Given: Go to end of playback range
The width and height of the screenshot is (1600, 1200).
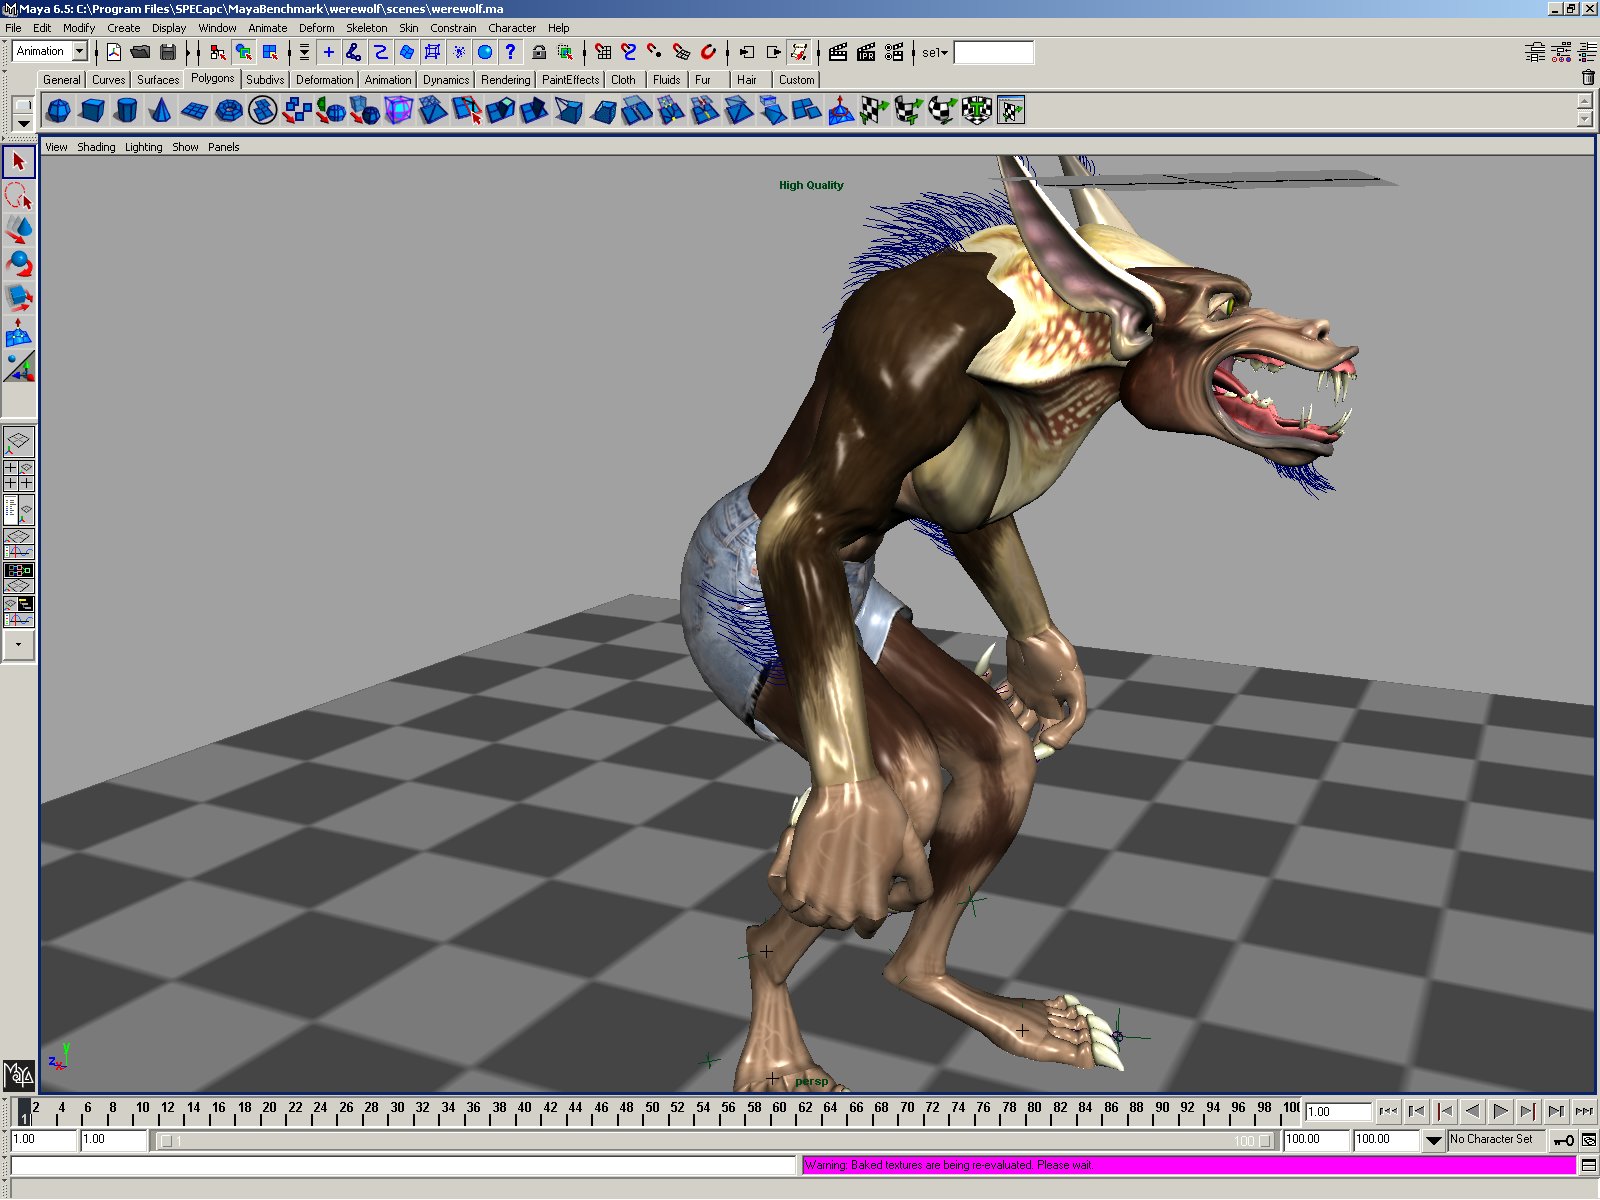Looking at the screenshot, I should pyautogui.click(x=1584, y=1111).
